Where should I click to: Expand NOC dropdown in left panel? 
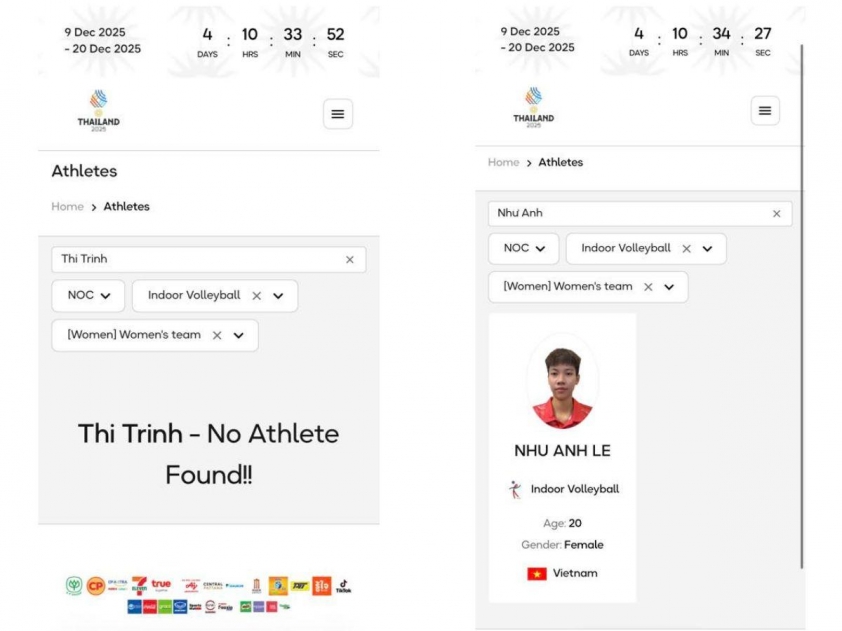(x=89, y=296)
